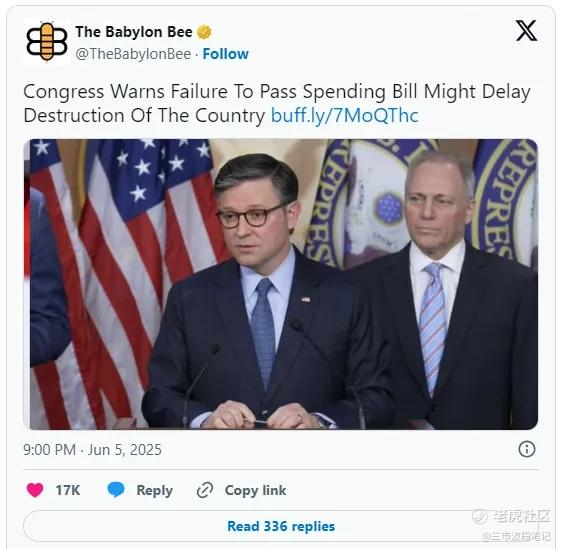Open Read 336 replies

pos(281,526)
